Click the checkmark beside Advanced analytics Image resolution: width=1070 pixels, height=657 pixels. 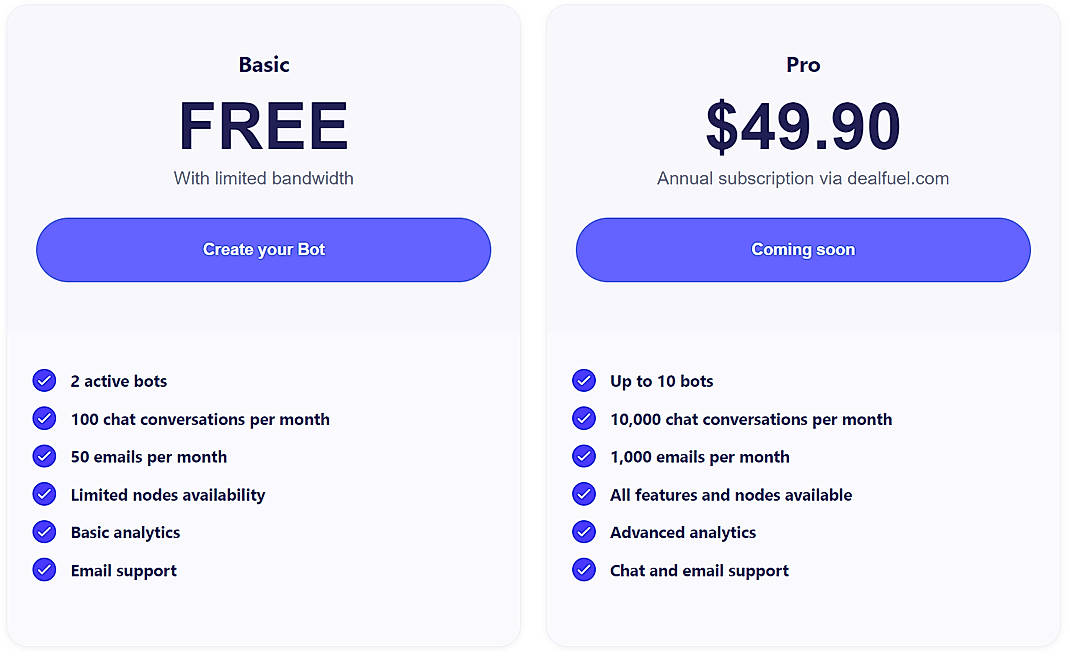584,532
